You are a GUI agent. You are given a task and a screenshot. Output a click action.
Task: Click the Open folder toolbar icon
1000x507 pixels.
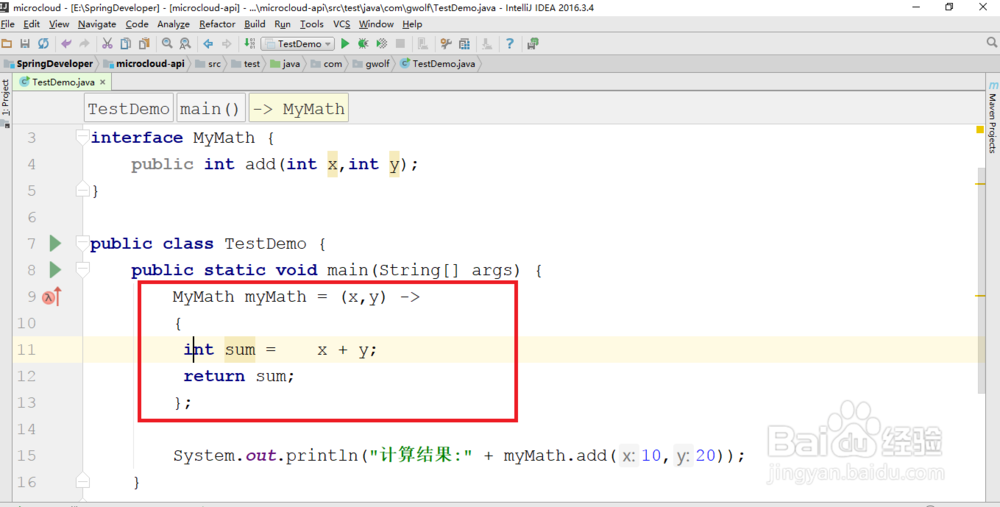coord(7,43)
